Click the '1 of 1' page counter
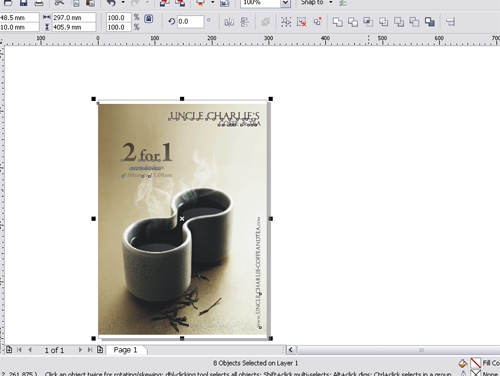Viewport: 500px width, 376px height. (x=54, y=350)
